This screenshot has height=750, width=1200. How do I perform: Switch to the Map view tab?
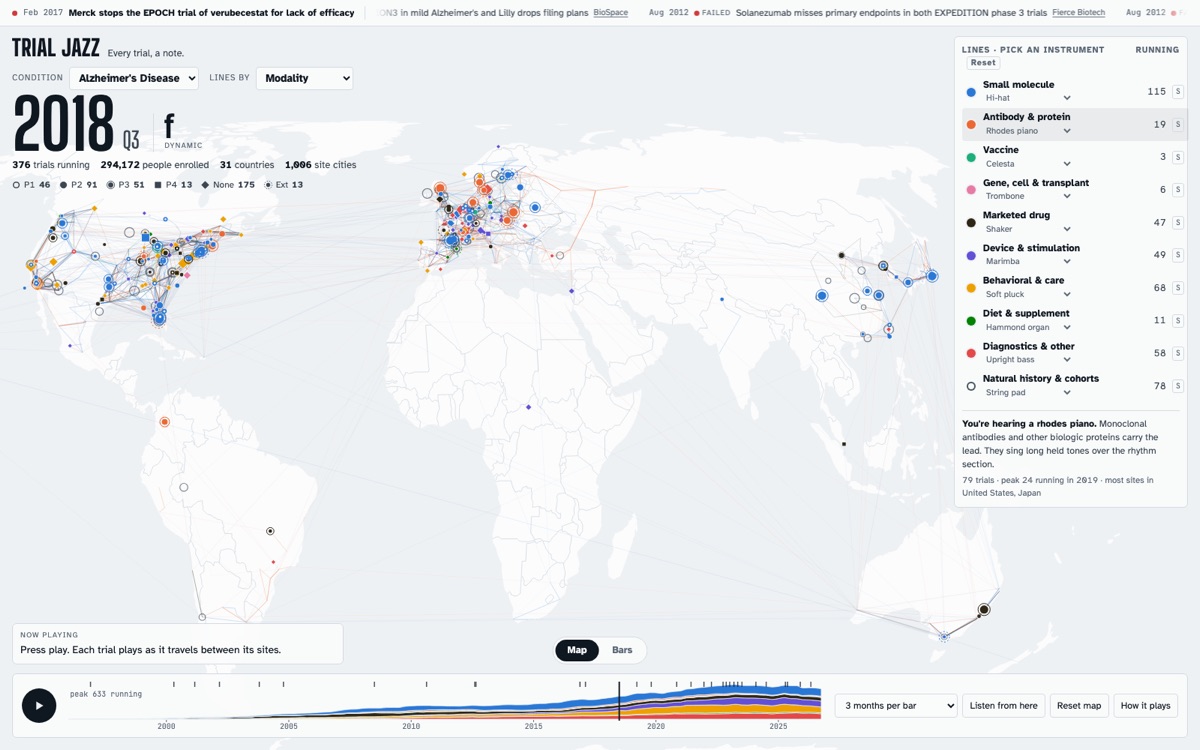(x=577, y=650)
